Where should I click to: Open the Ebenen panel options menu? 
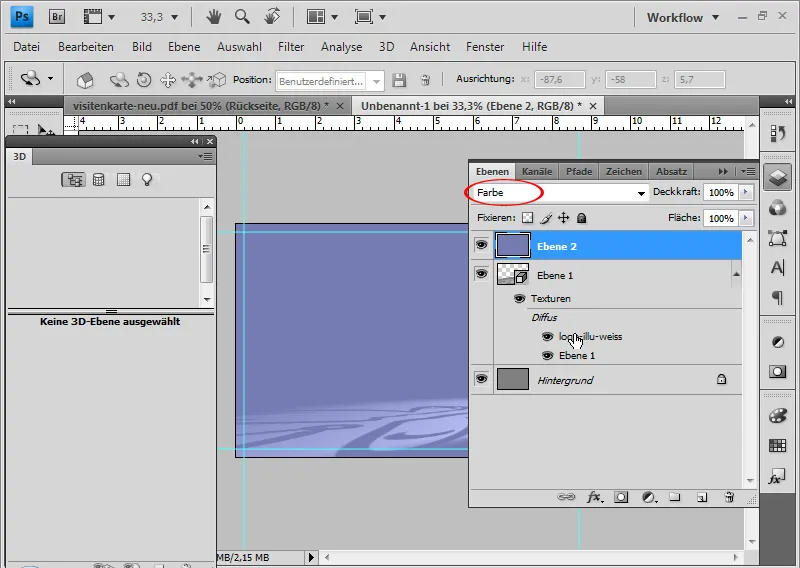pos(748,171)
